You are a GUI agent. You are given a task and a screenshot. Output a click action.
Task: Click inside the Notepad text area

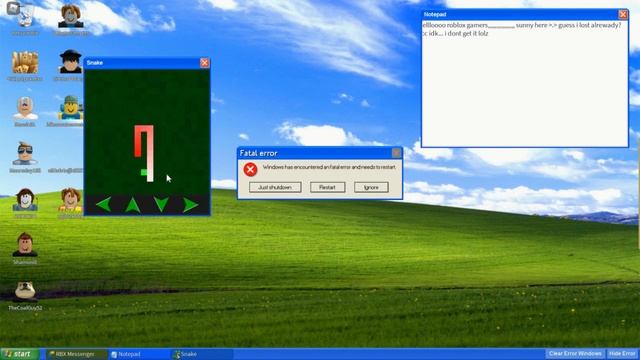point(524,84)
